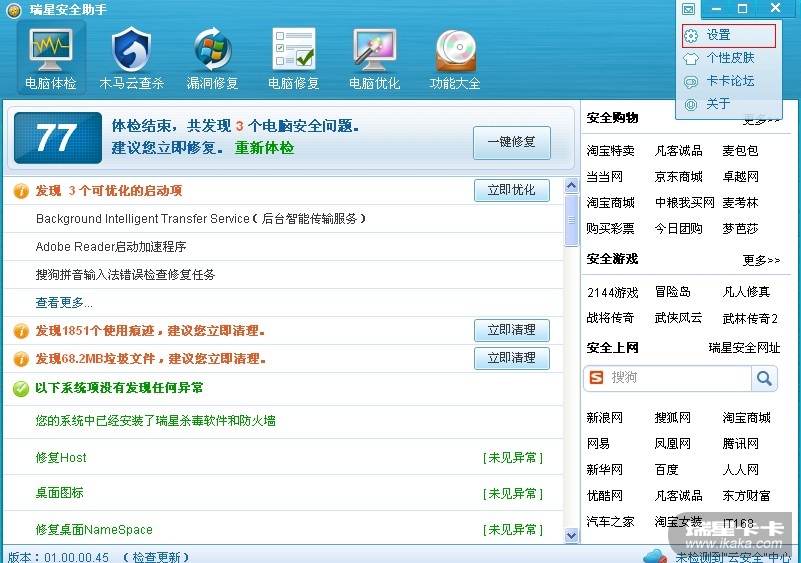
Task: Open 卓越网 link
Action: tap(740, 177)
